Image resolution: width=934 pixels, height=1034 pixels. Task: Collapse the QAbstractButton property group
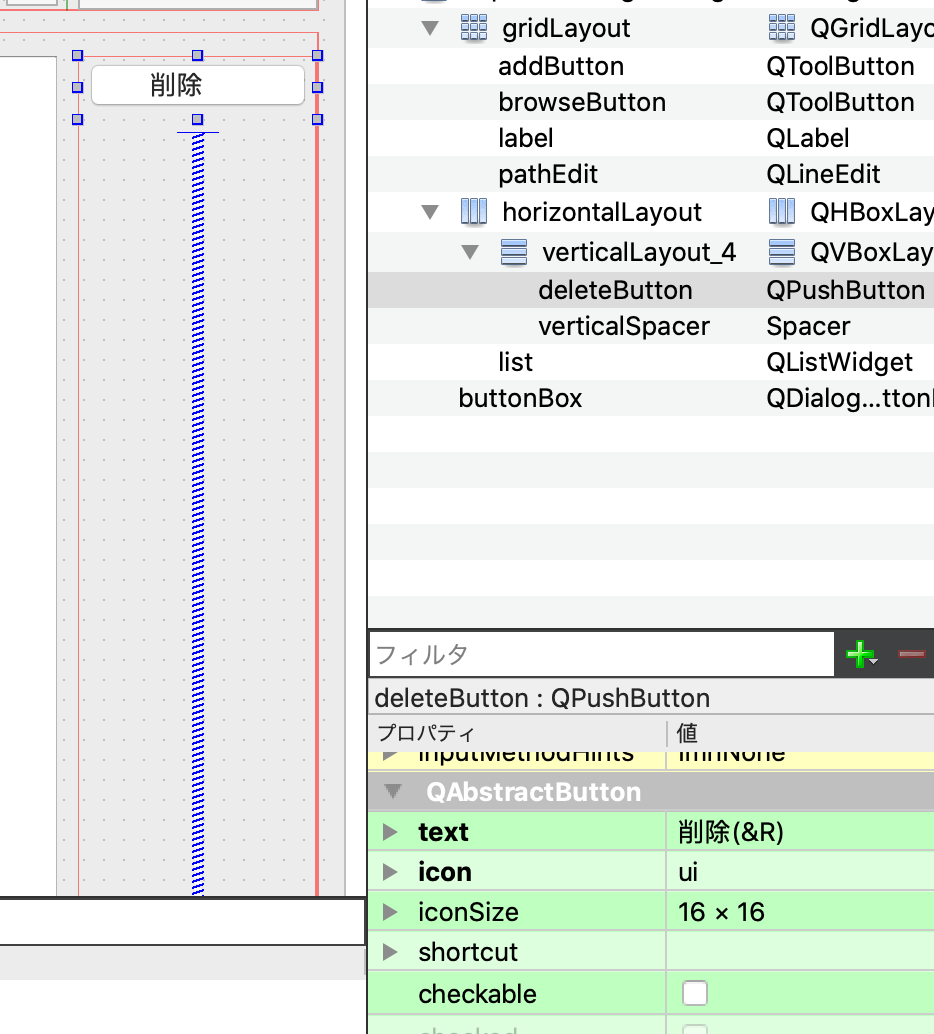coord(394,792)
